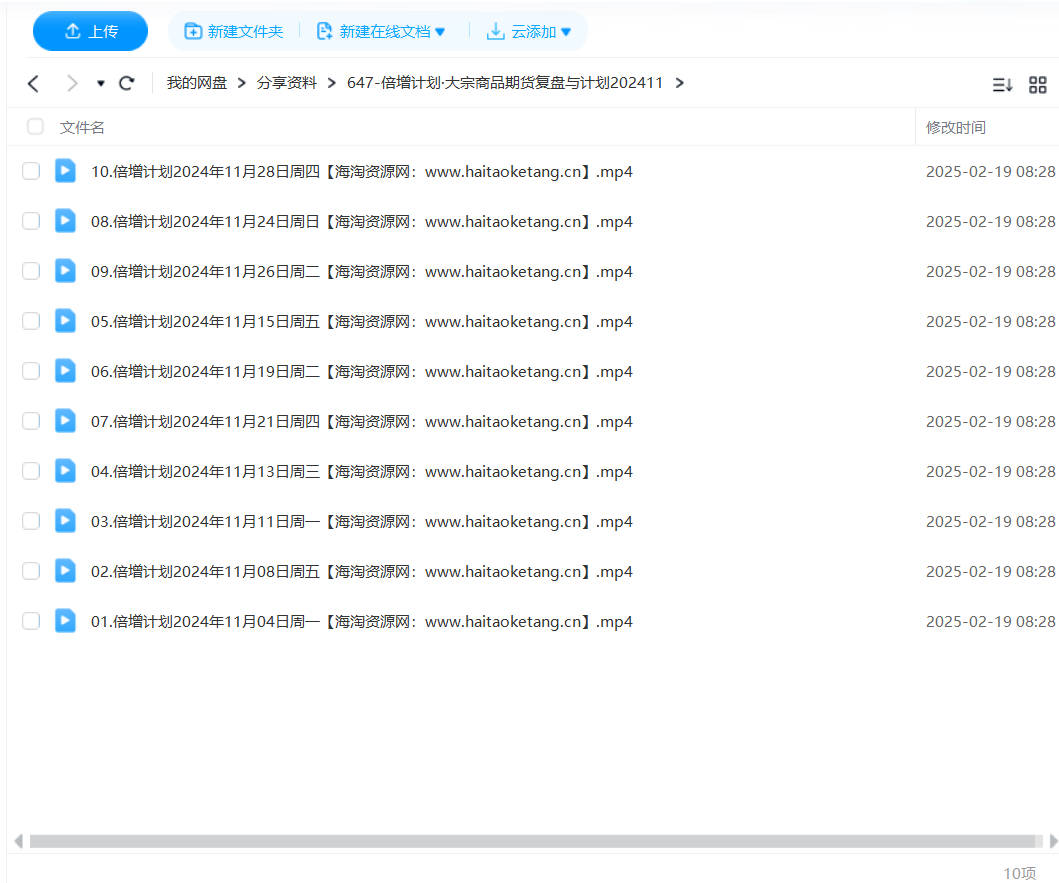The image size is (1059, 883).
Task: Check the box for file 09. 11月26日
Action: coord(31,271)
